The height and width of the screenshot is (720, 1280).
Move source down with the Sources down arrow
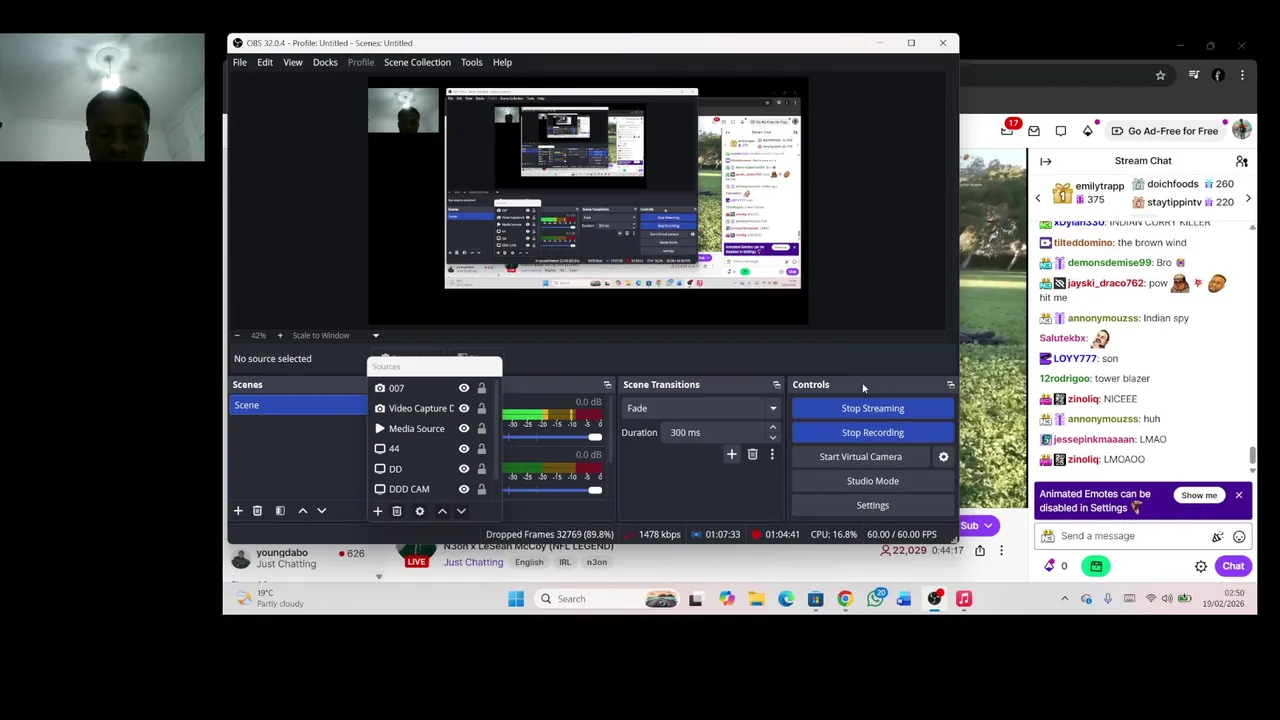click(x=461, y=511)
